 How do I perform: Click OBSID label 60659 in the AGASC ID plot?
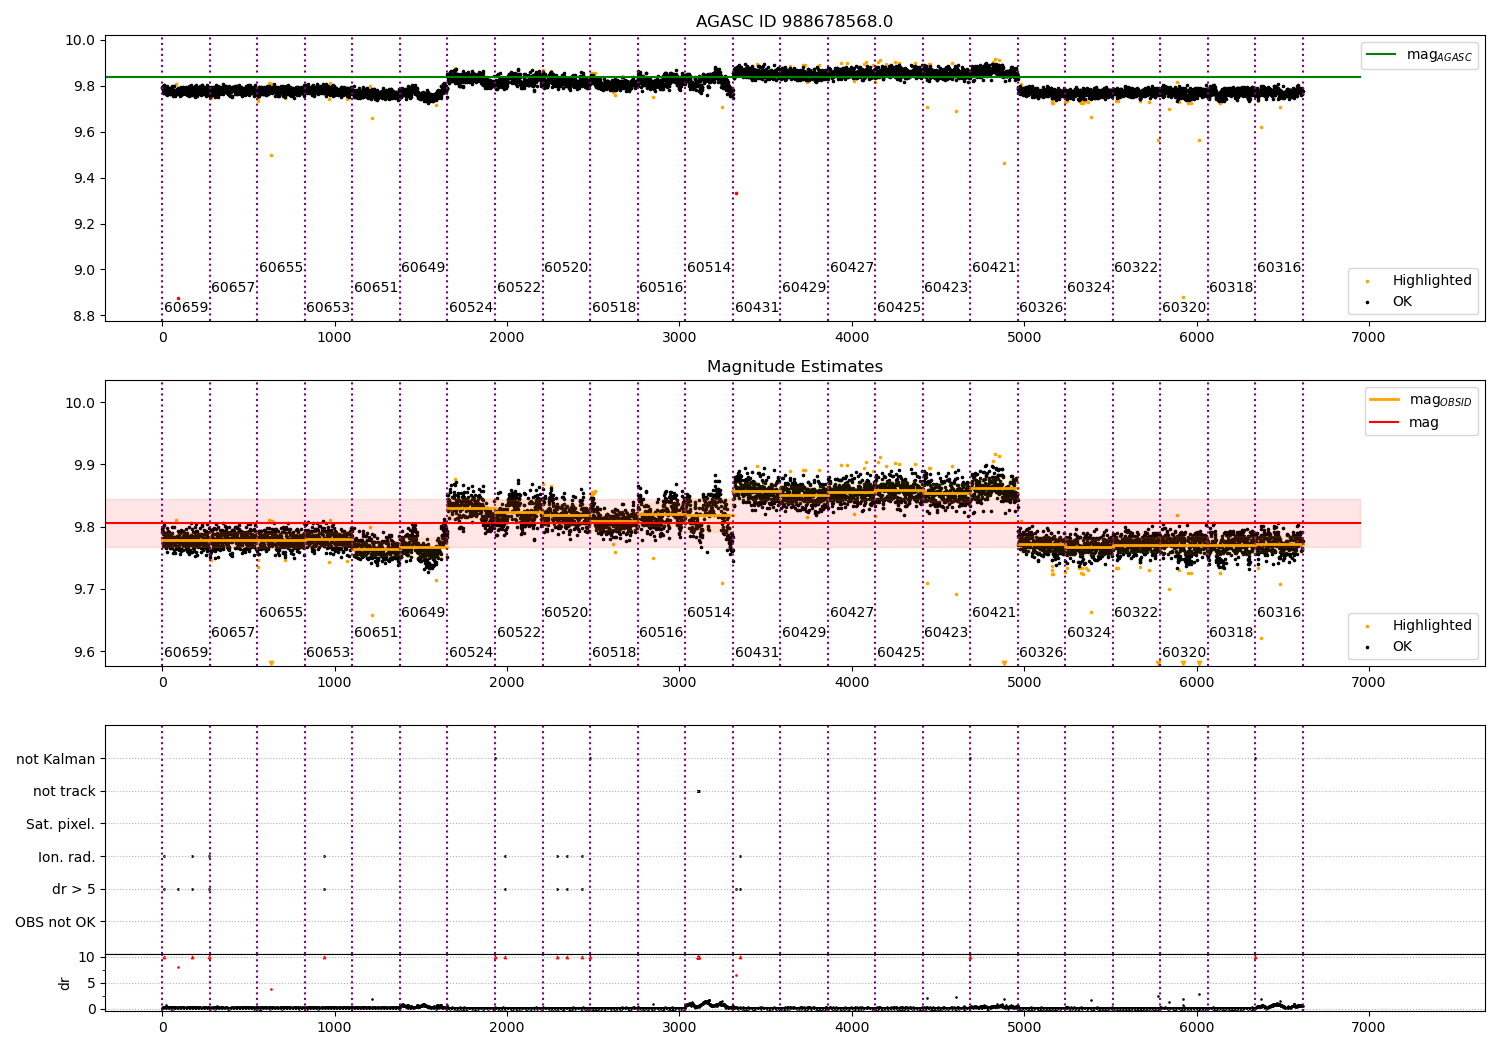point(186,308)
